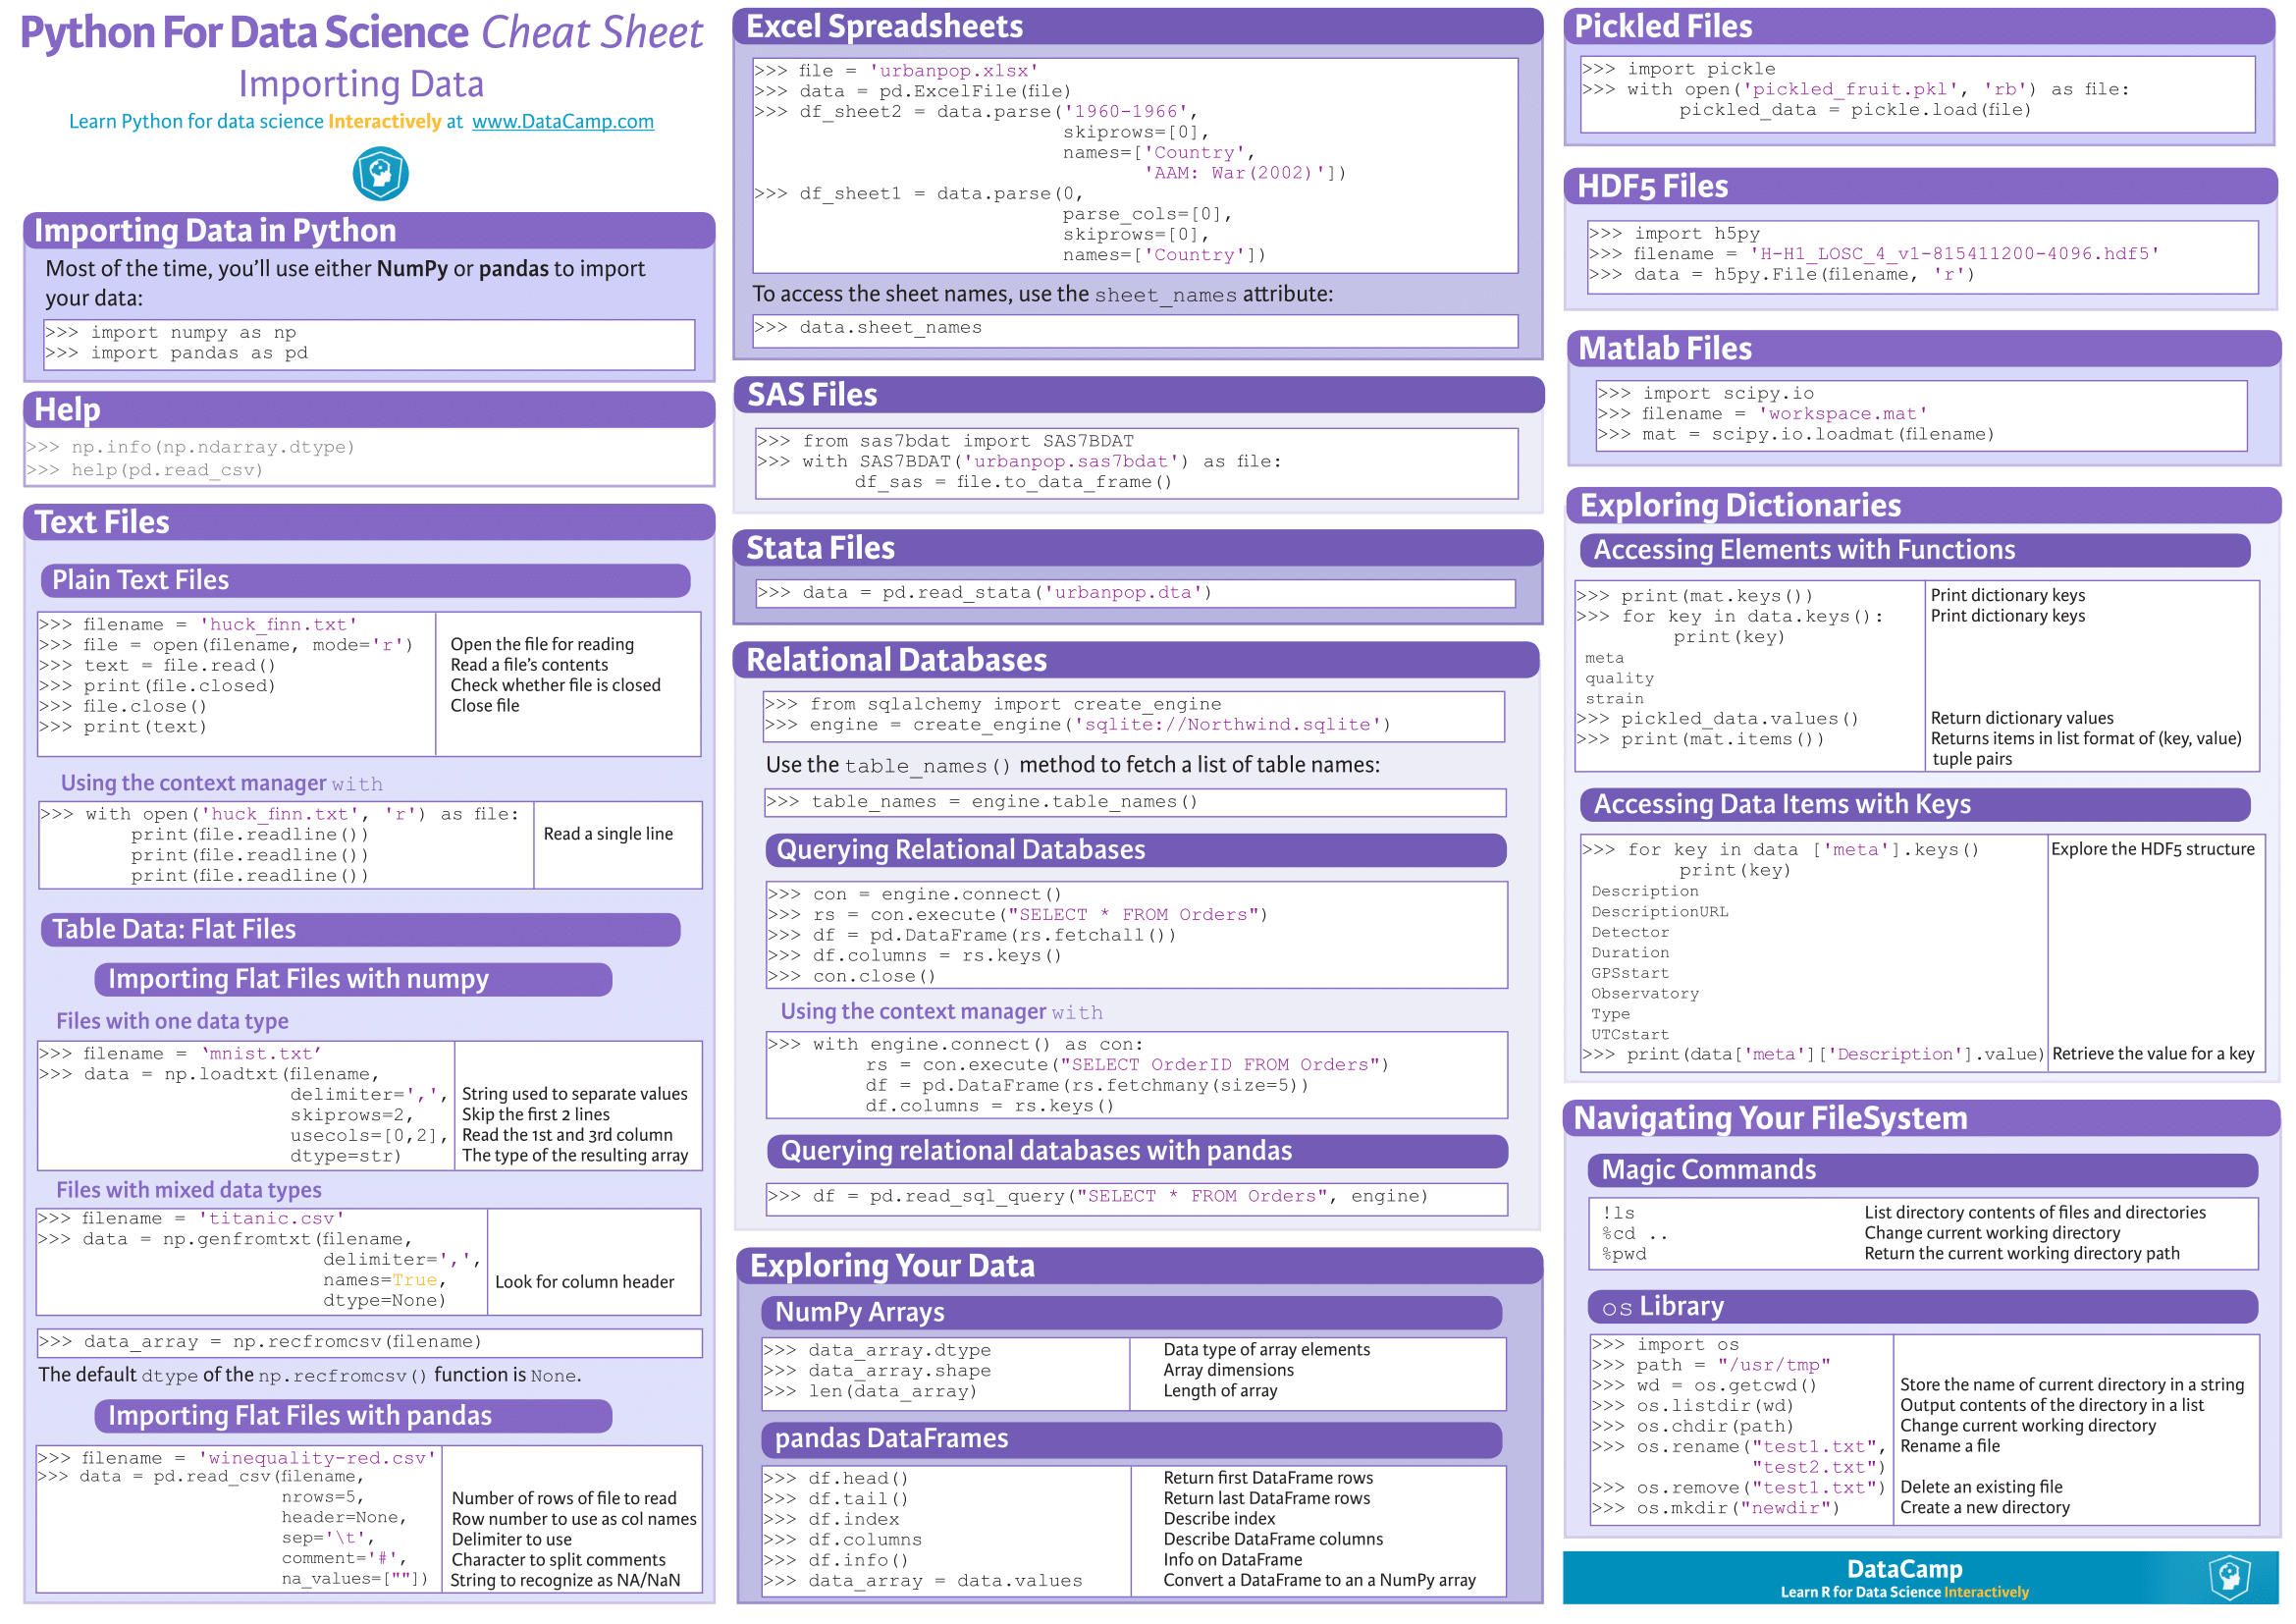The width and height of the screenshot is (2296, 1624).
Task: Click the Help section header
Action: tap(369, 409)
